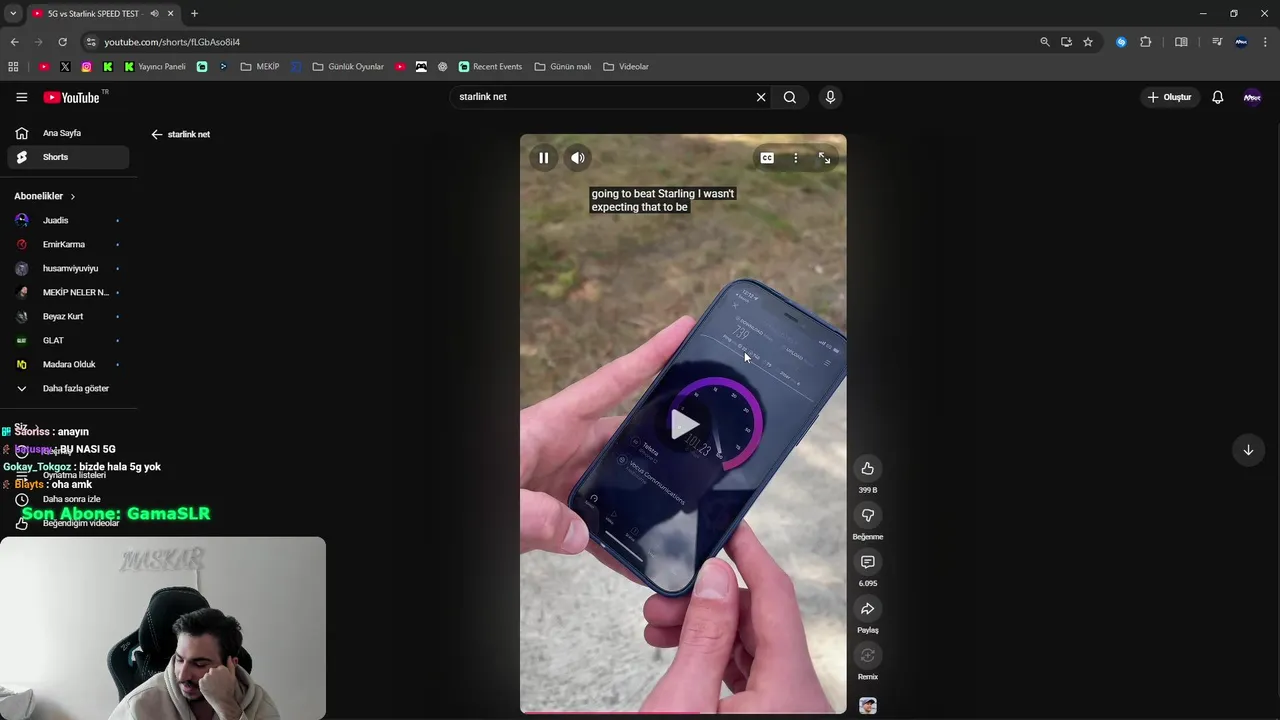This screenshot has width=1280, height=720.
Task: Open the bookmarks apps grid icon
Action: tap(13, 67)
